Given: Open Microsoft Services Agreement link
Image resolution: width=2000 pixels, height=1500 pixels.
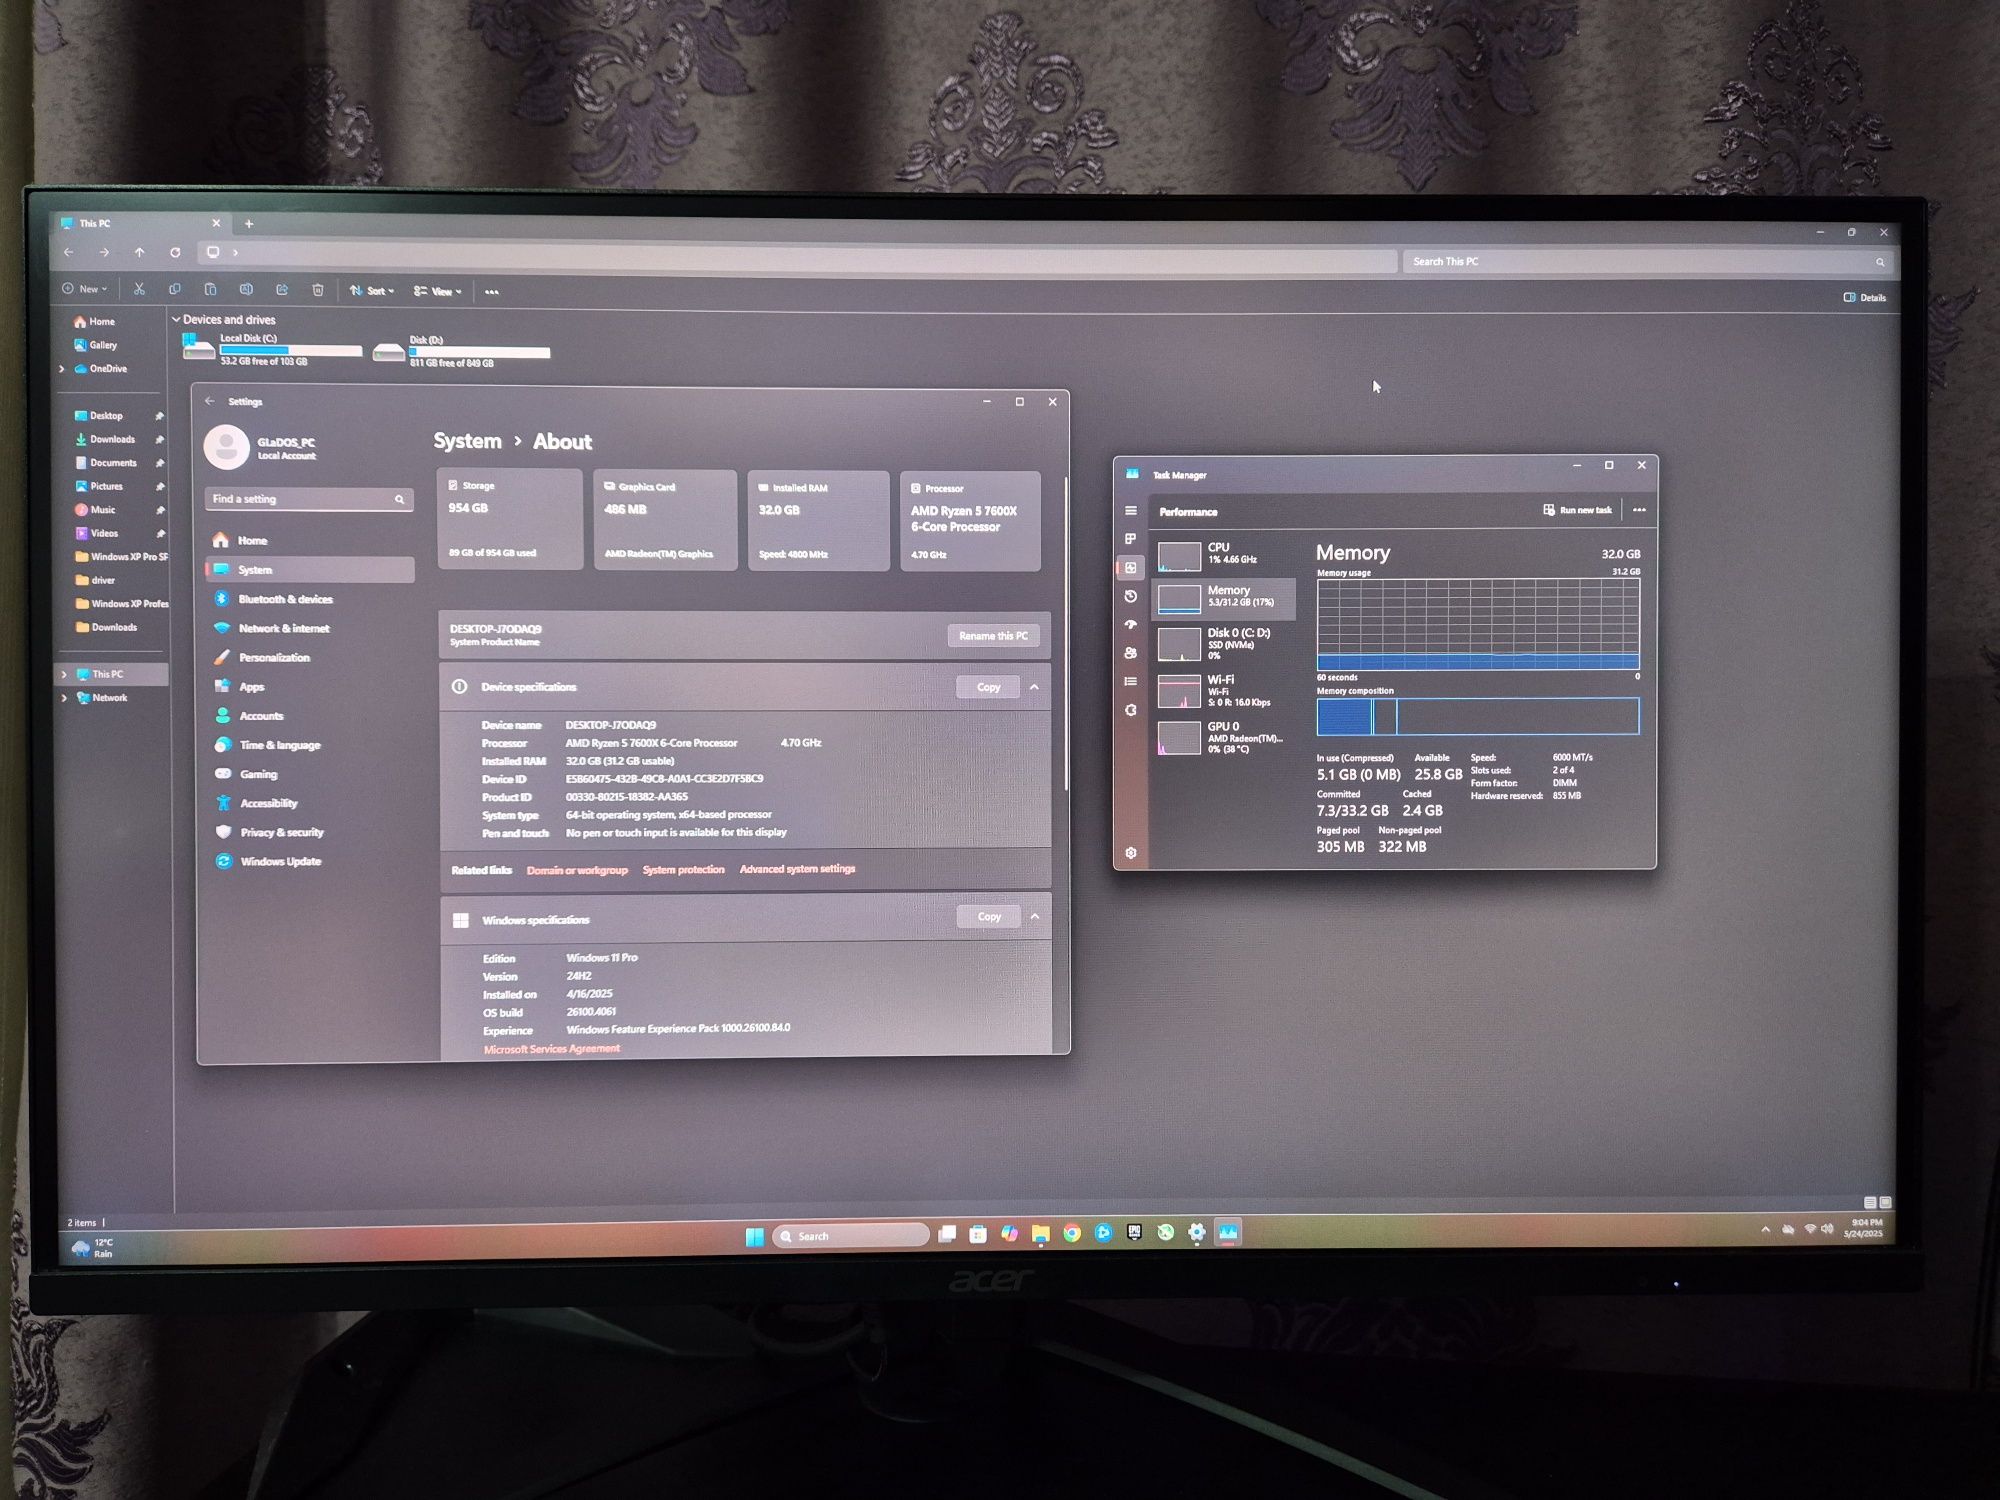Looking at the screenshot, I should pyautogui.click(x=551, y=1049).
